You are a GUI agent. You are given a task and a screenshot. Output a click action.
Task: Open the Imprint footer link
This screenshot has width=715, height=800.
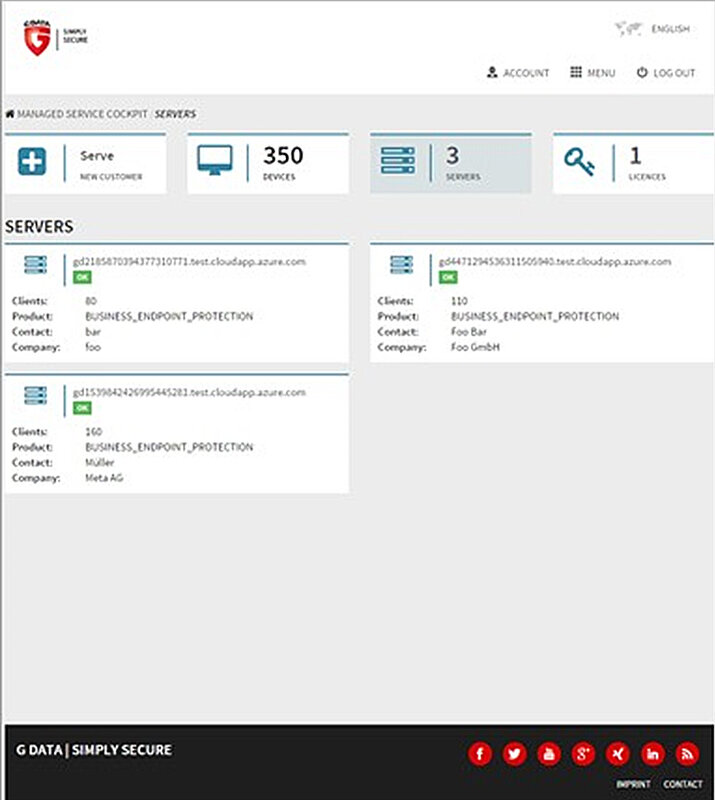(633, 784)
